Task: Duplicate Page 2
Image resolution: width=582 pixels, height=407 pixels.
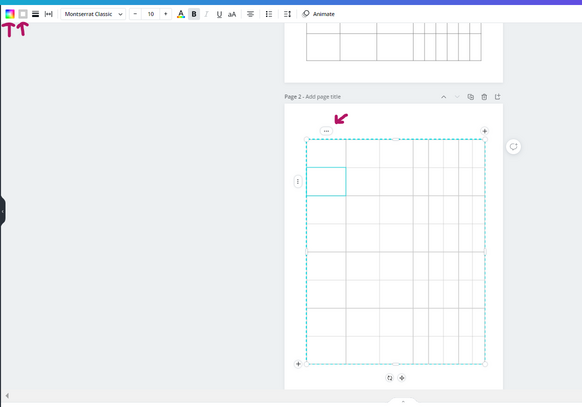Action: (471, 97)
